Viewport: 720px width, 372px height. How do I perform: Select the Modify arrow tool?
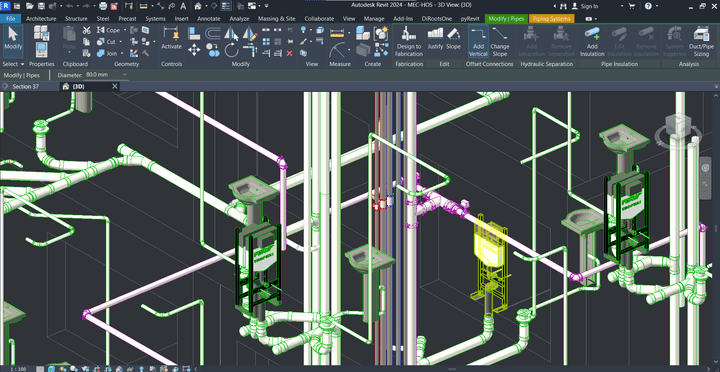13,39
